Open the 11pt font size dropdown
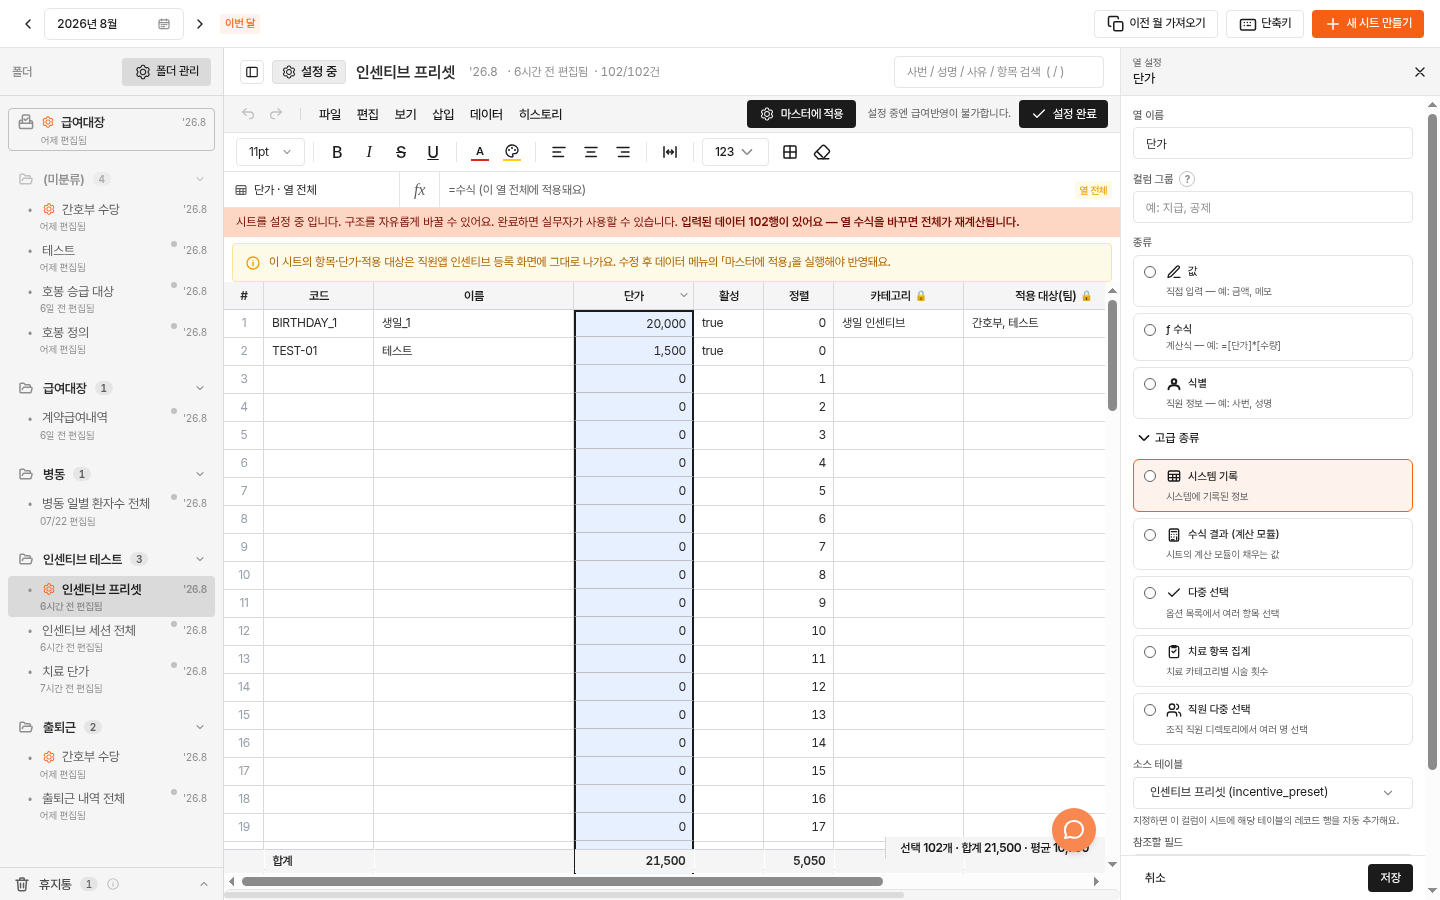Image resolution: width=1440 pixels, height=900 pixels. 270,152
